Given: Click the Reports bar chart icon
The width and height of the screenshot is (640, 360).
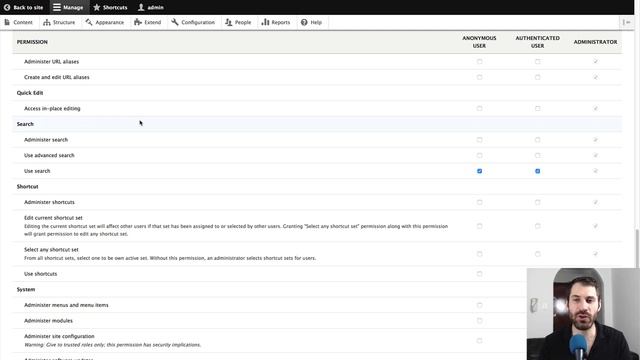Looking at the screenshot, I should pos(265,22).
